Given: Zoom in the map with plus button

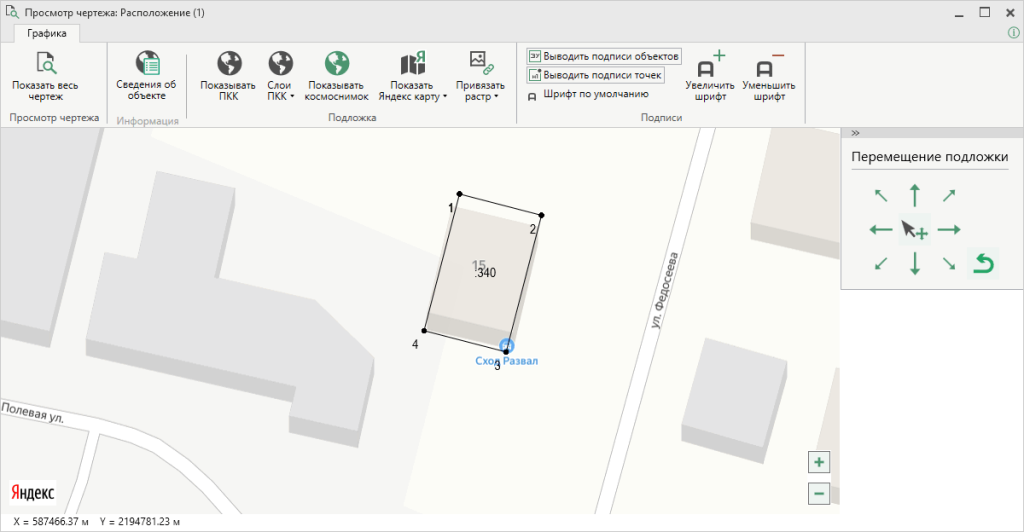Looking at the screenshot, I should tap(819, 462).
